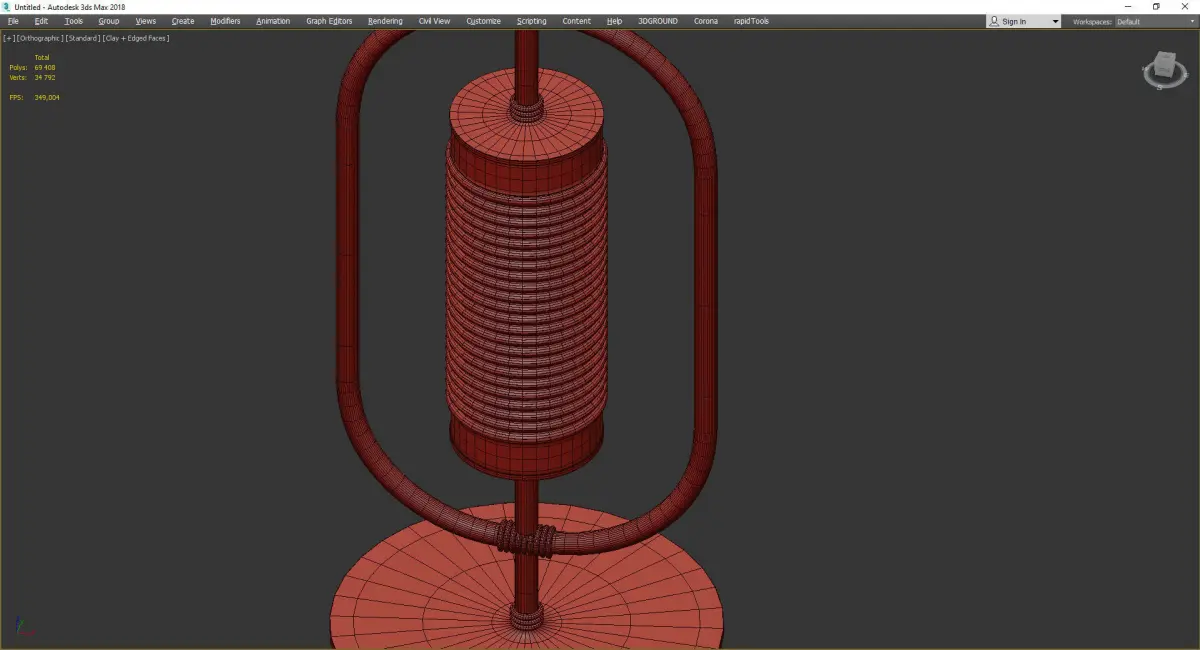The width and height of the screenshot is (1200, 650).
Task: Open the Views menu
Action: click(146, 21)
